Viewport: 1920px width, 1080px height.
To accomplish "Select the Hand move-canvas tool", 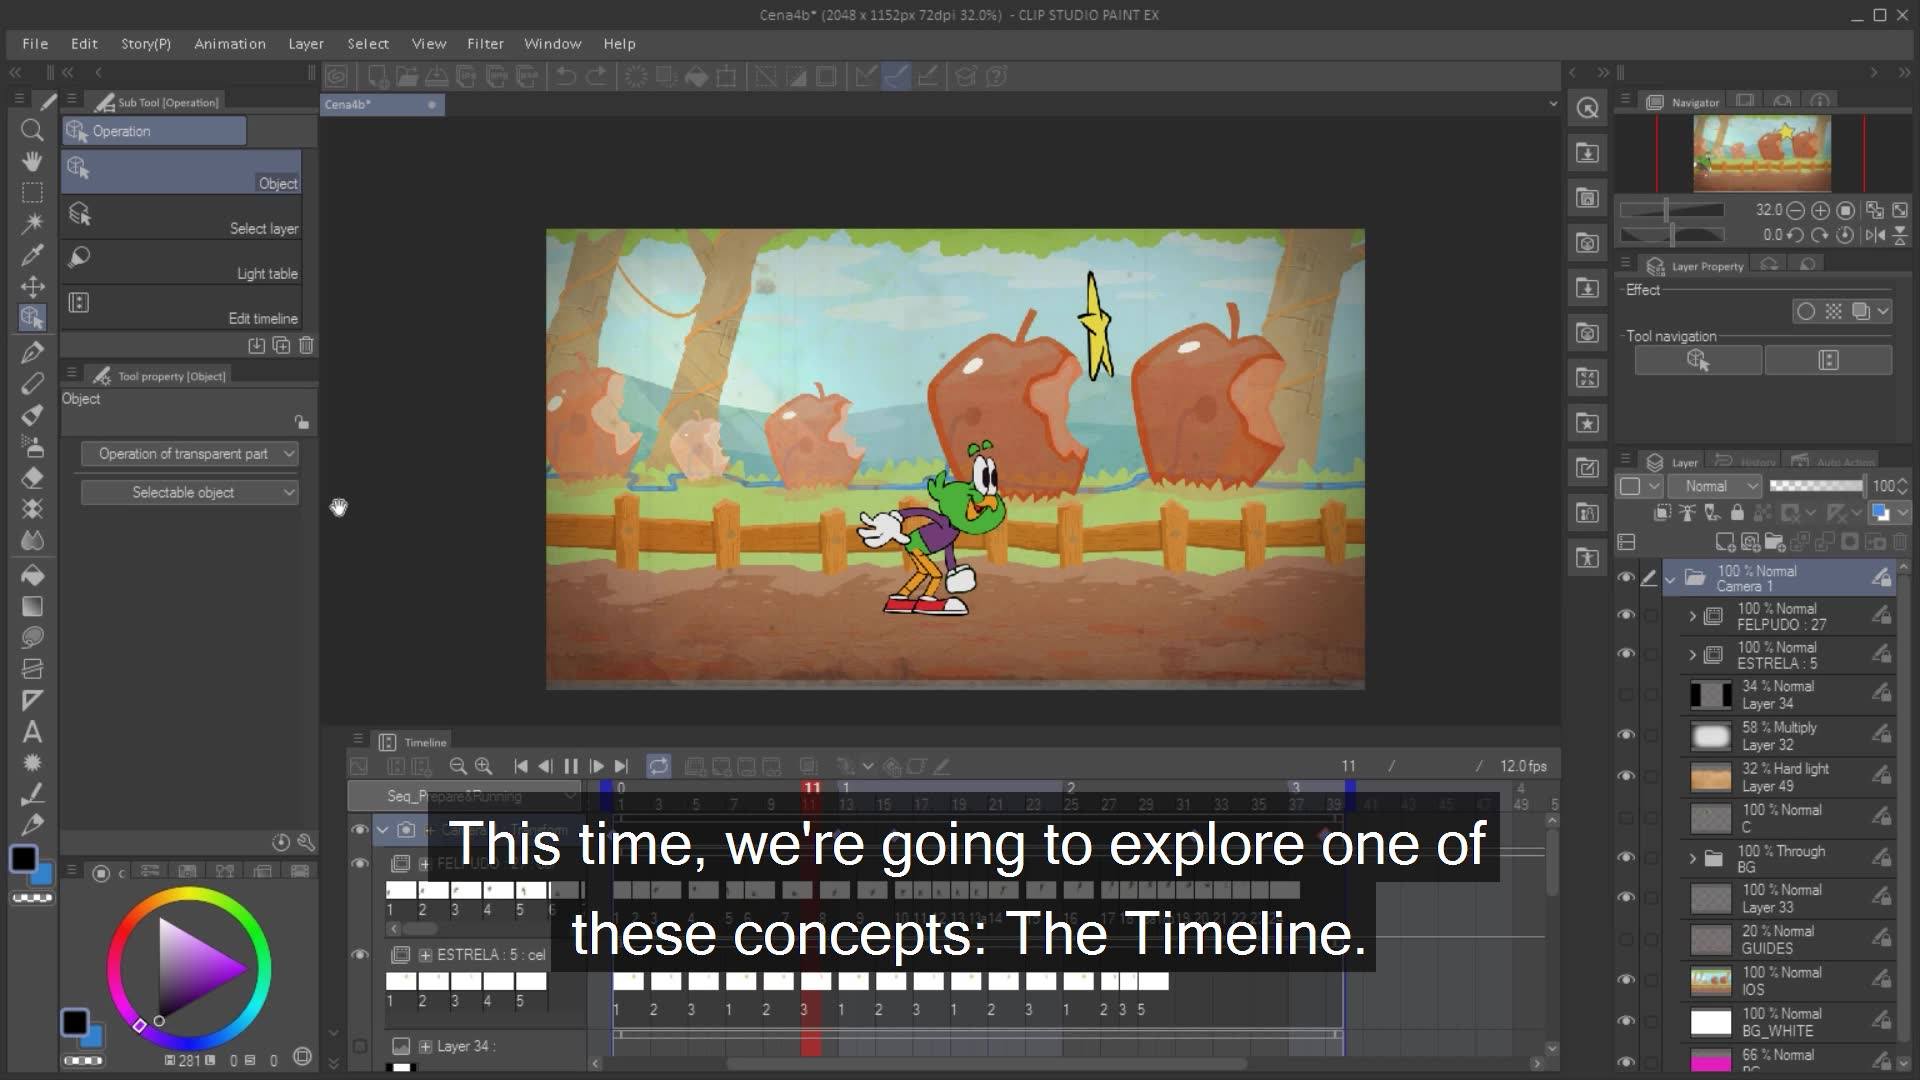I will [32, 161].
